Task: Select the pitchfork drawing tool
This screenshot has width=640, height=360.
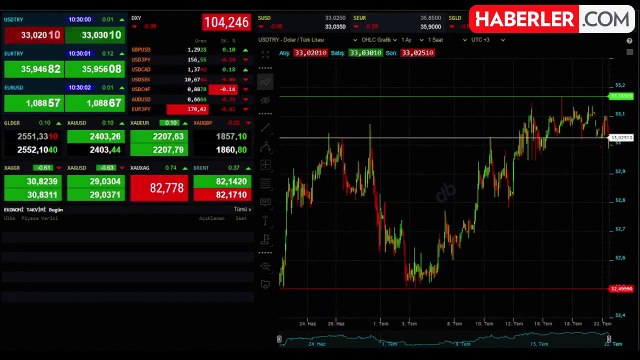Action: pos(265,147)
